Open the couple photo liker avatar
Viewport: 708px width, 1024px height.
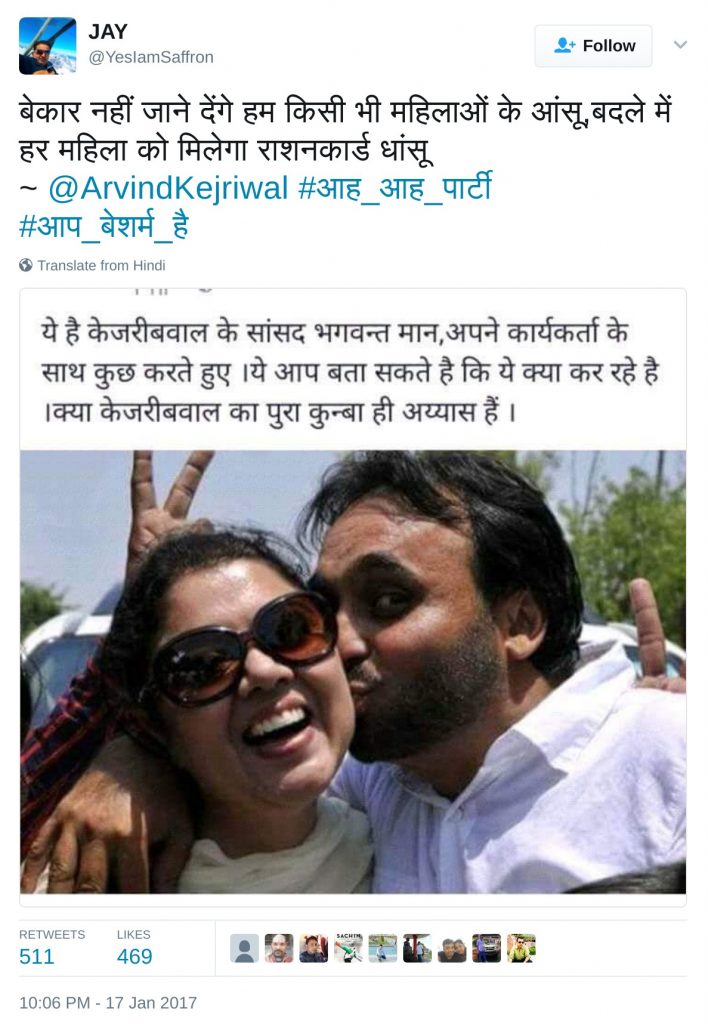point(452,948)
